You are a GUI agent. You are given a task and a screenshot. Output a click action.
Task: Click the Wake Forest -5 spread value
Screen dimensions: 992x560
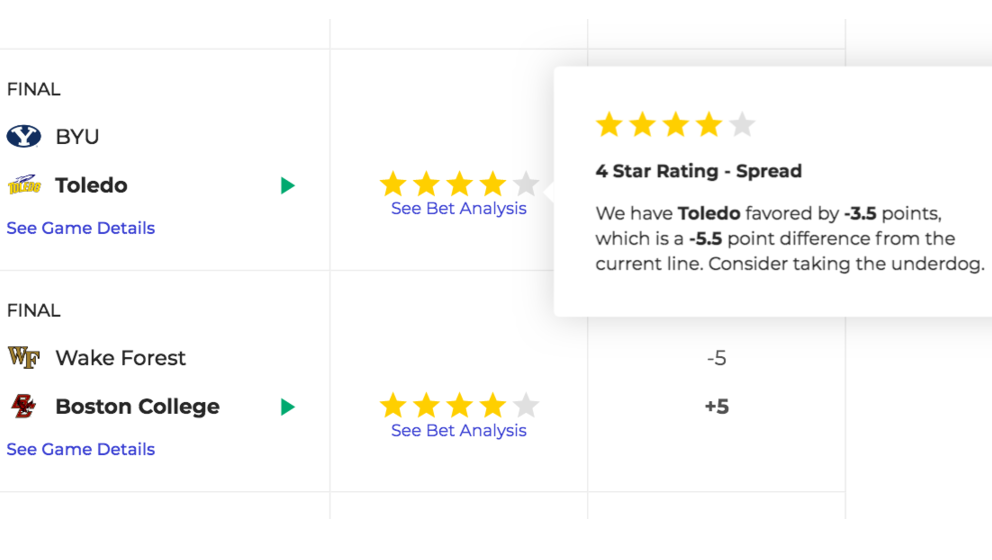pos(717,358)
